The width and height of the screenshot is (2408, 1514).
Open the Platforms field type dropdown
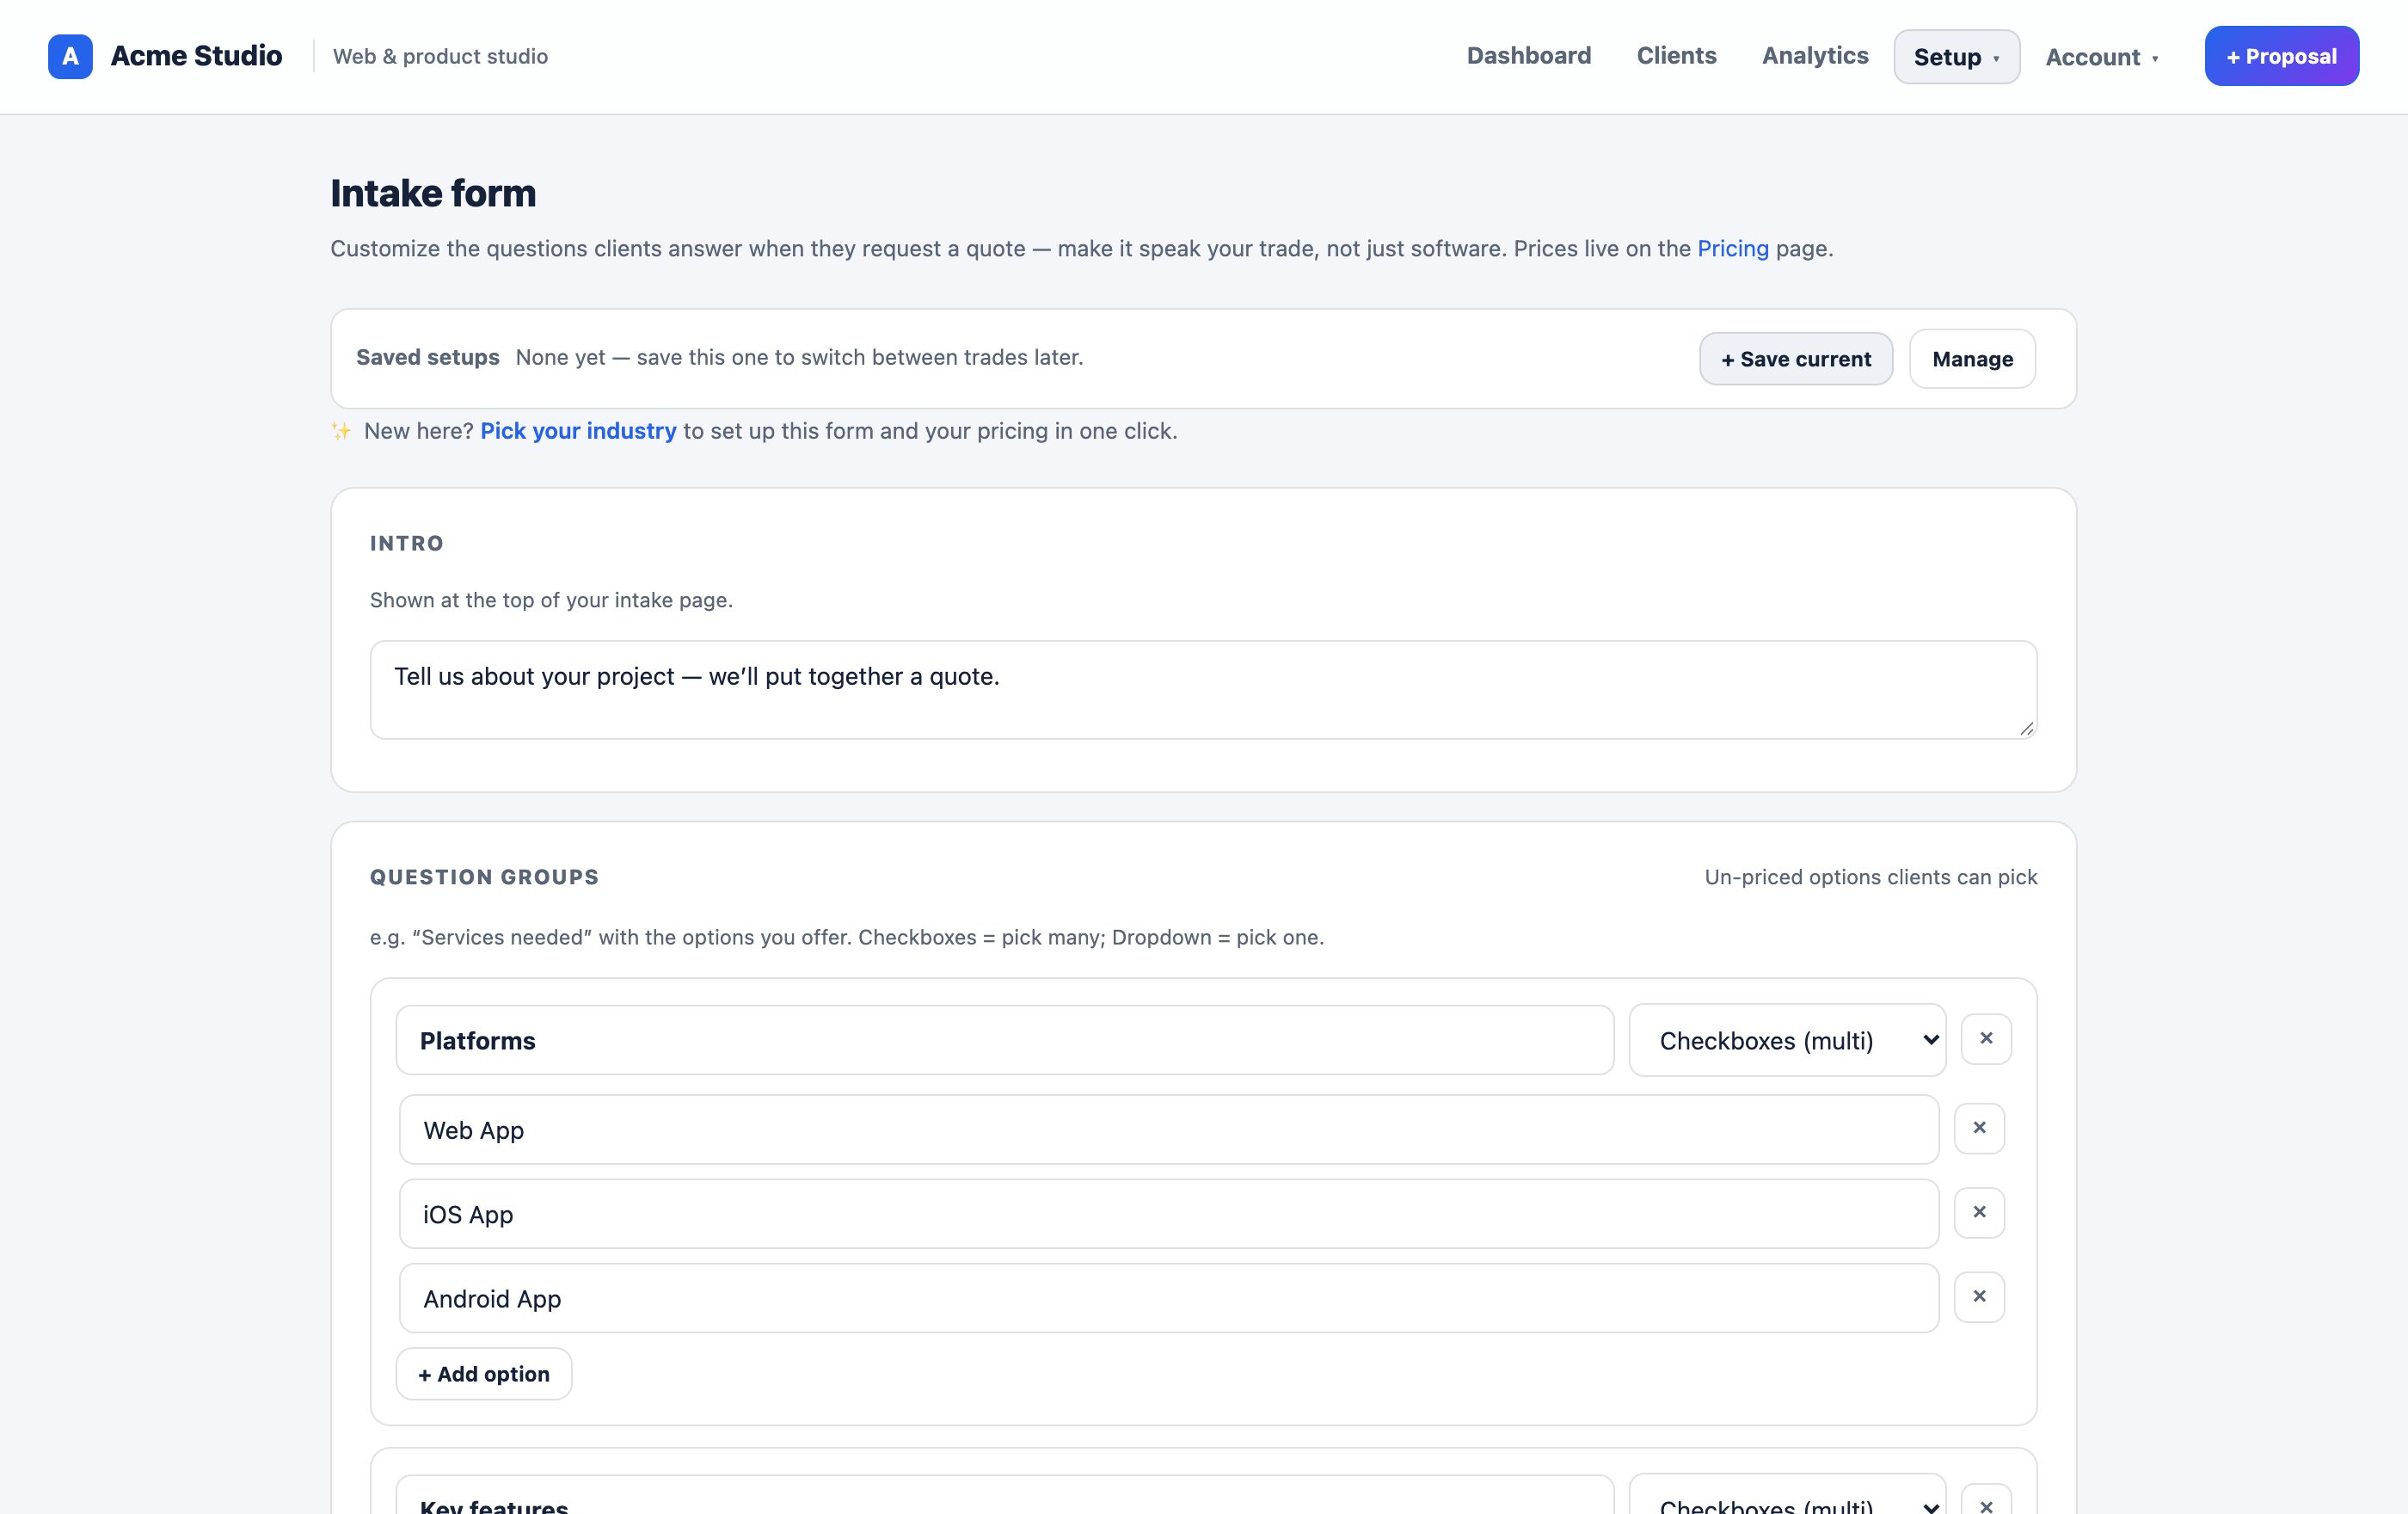(1787, 1040)
